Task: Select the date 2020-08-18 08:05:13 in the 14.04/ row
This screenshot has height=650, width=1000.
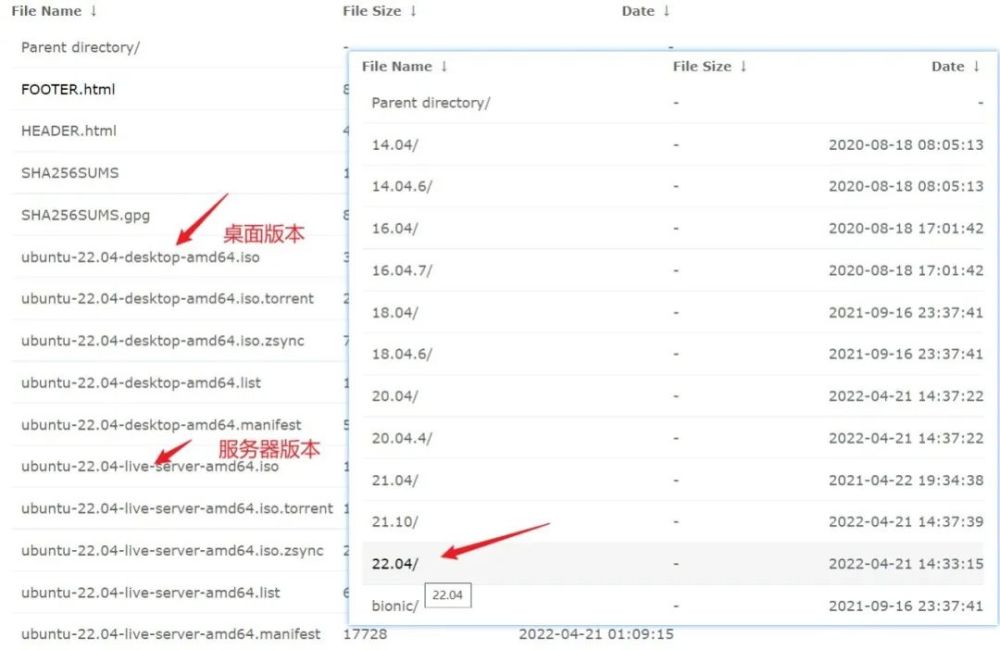Action: [x=906, y=145]
